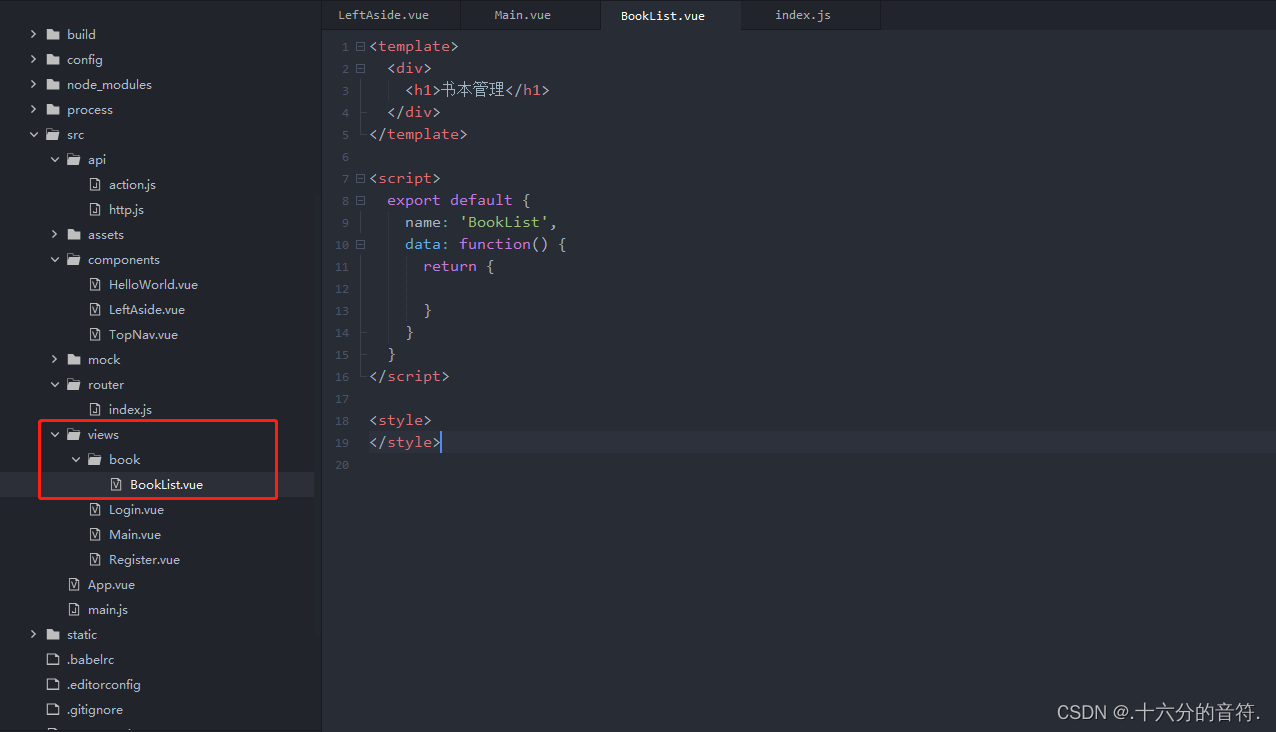Fold the div block on line 2

360,69
